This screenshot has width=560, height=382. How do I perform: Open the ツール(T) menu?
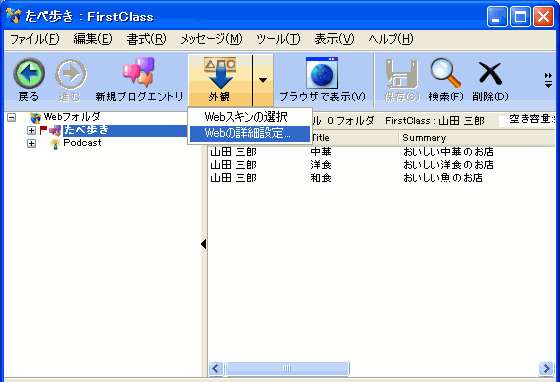[x=278, y=39]
